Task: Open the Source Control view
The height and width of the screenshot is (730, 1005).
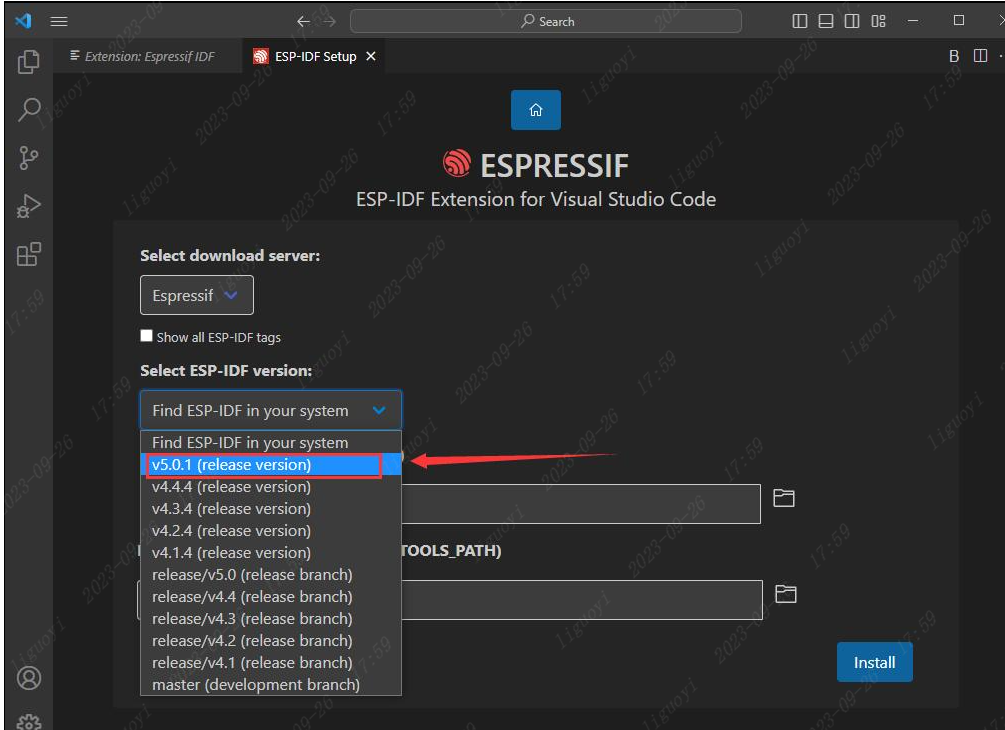Action: point(28,158)
